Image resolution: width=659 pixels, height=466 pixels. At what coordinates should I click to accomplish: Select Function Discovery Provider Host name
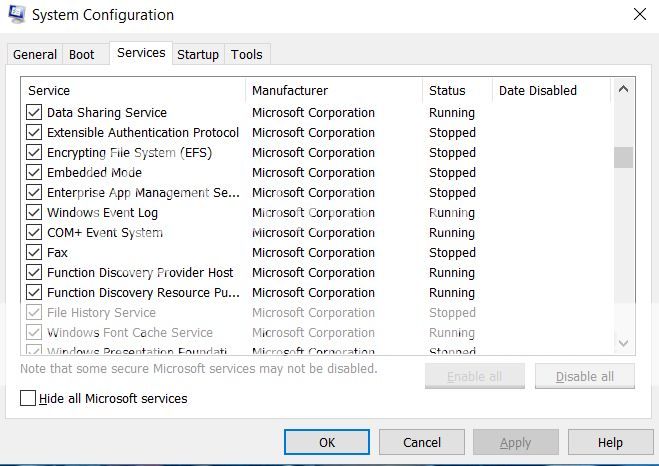coord(140,272)
